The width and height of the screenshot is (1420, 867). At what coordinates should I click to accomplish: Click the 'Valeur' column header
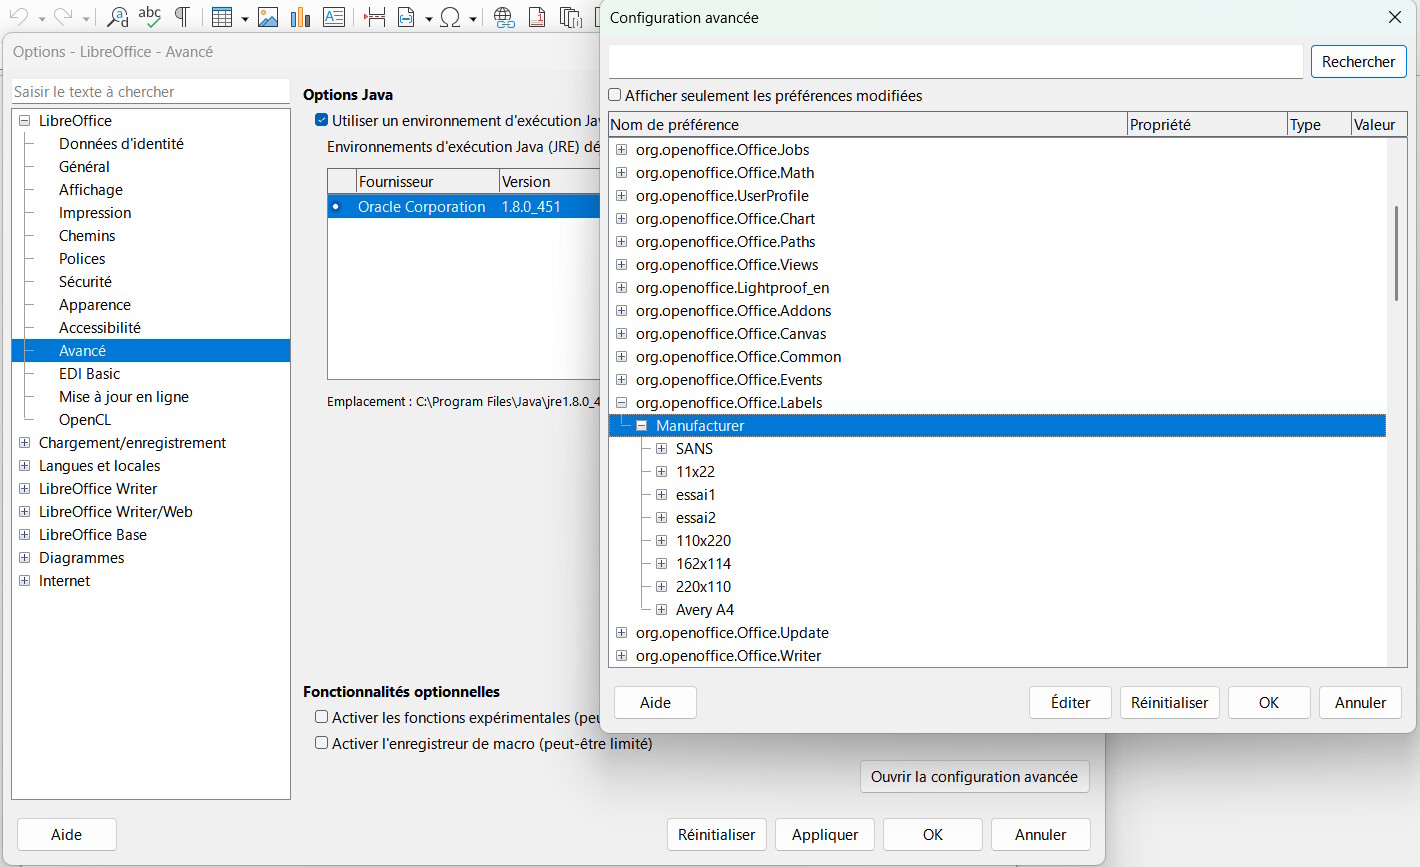(1379, 124)
